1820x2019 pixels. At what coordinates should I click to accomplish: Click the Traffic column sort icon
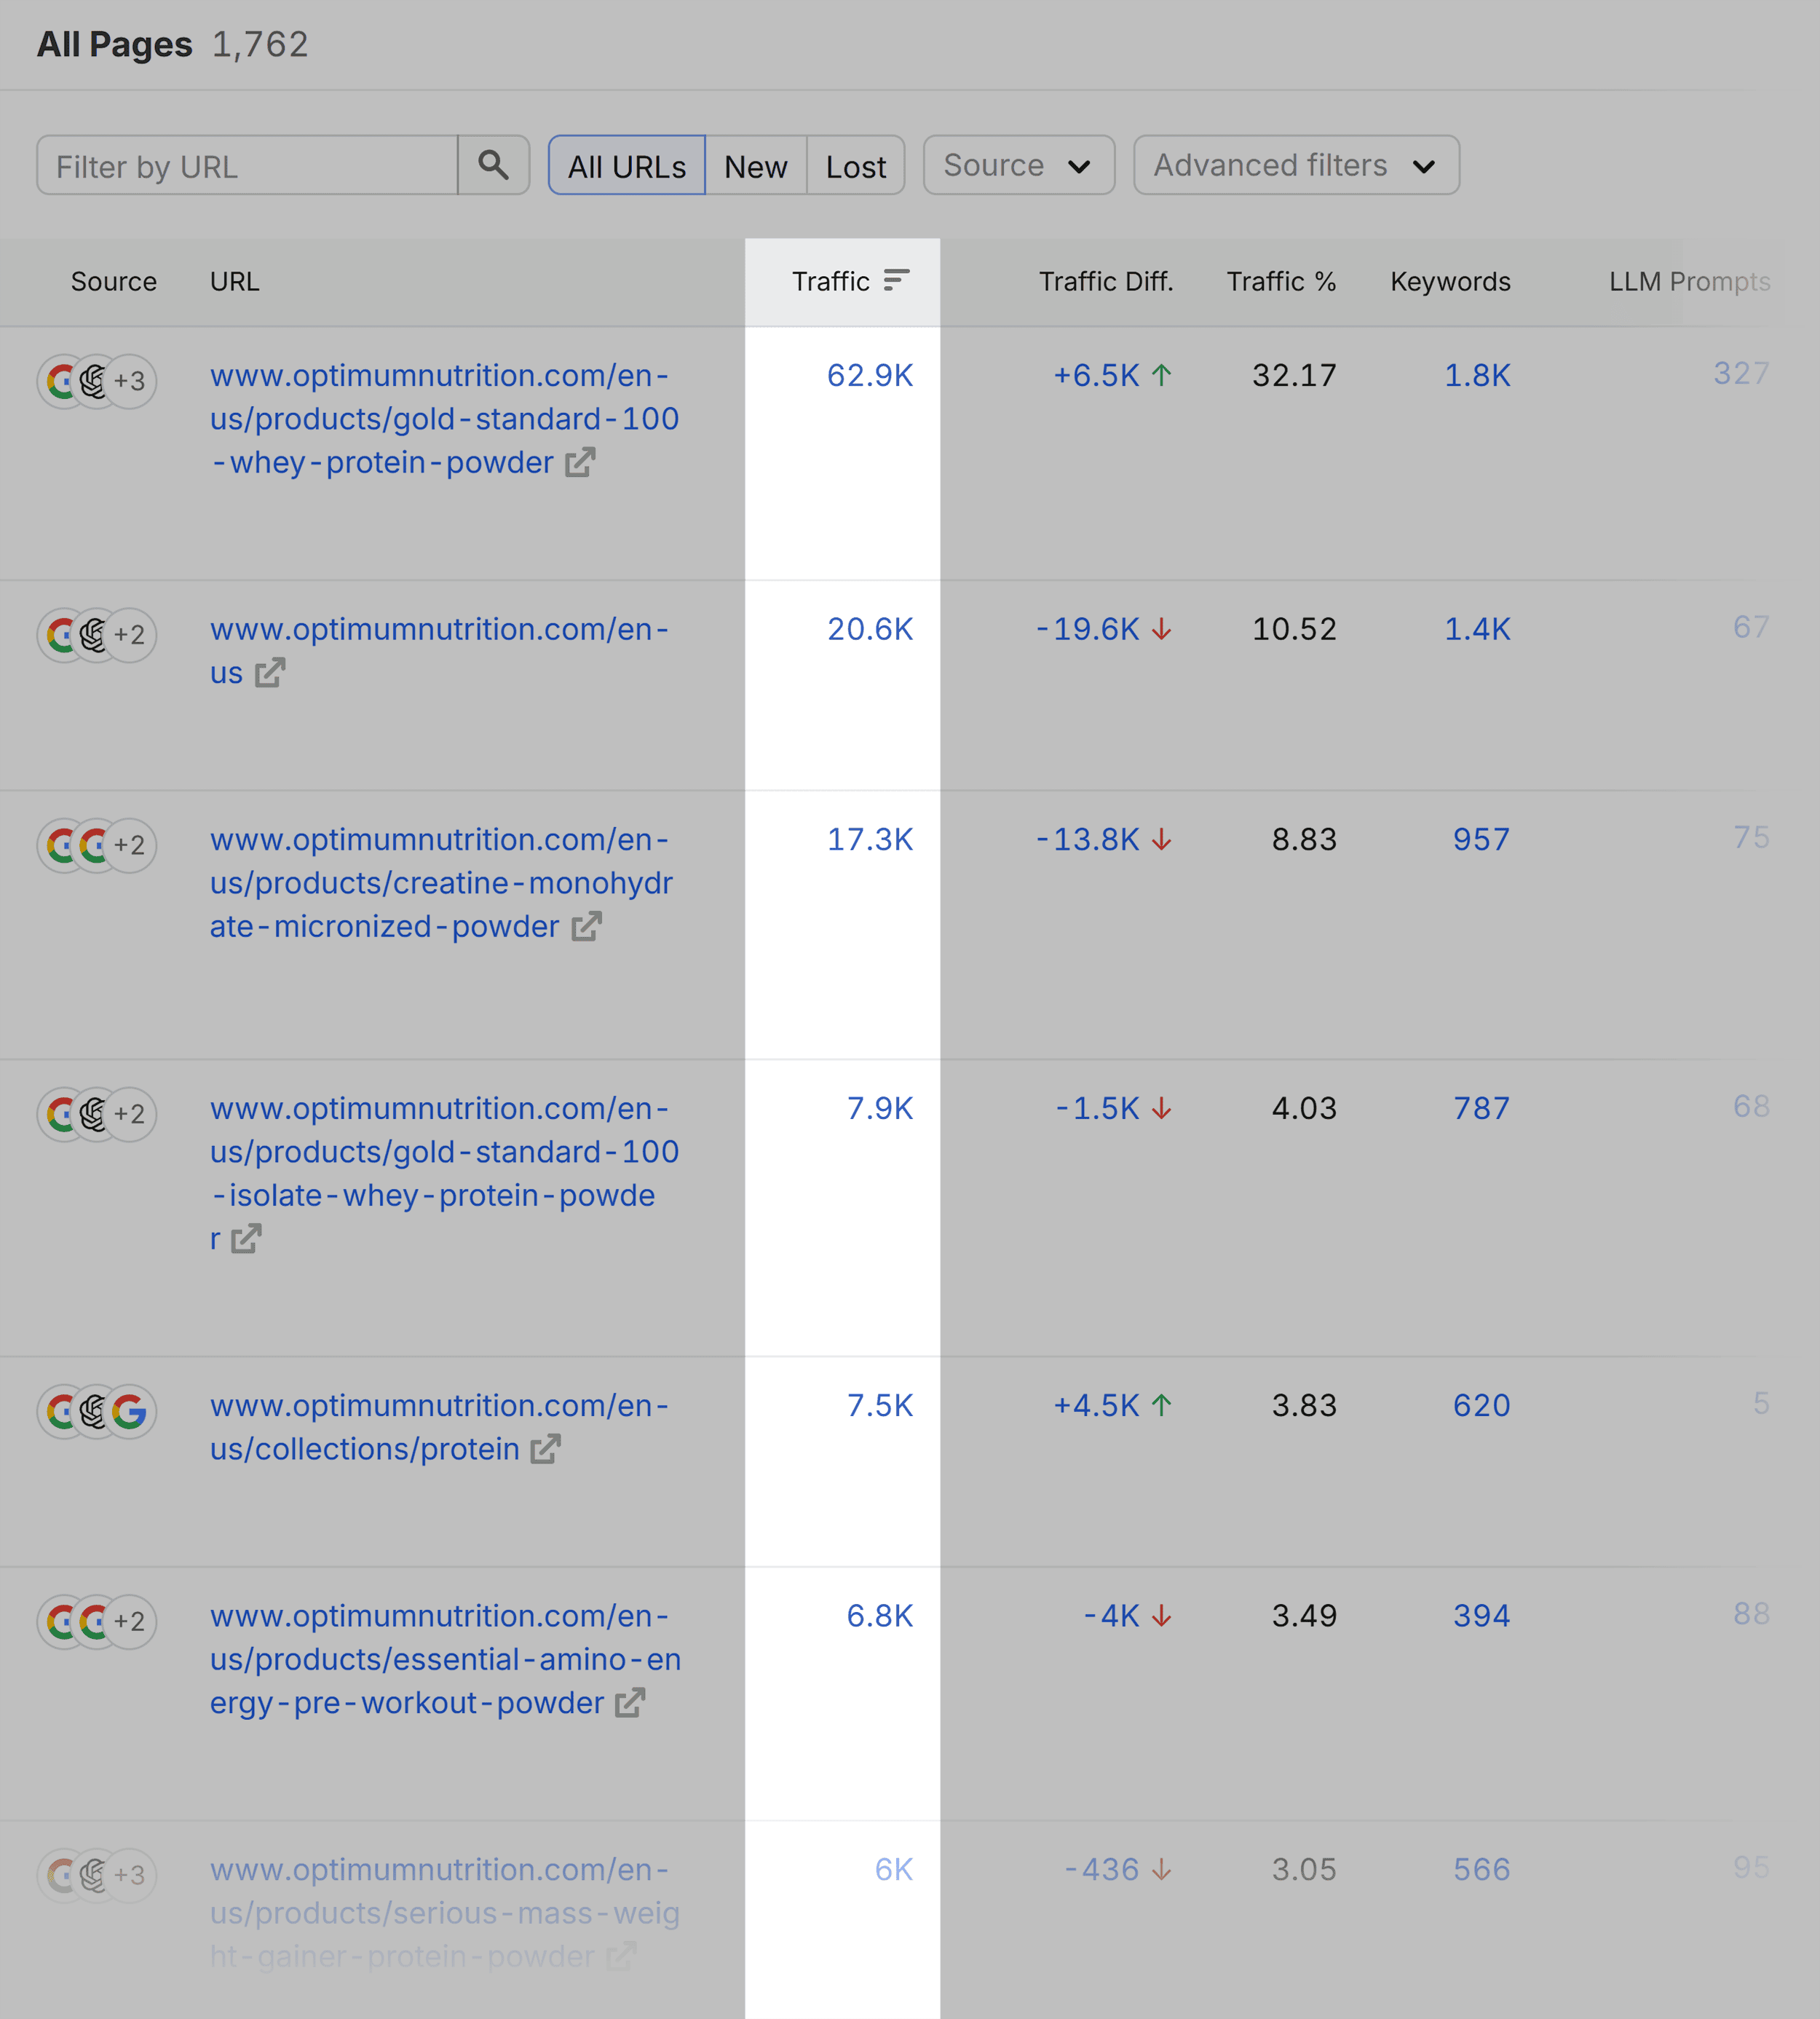(x=896, y=280)
